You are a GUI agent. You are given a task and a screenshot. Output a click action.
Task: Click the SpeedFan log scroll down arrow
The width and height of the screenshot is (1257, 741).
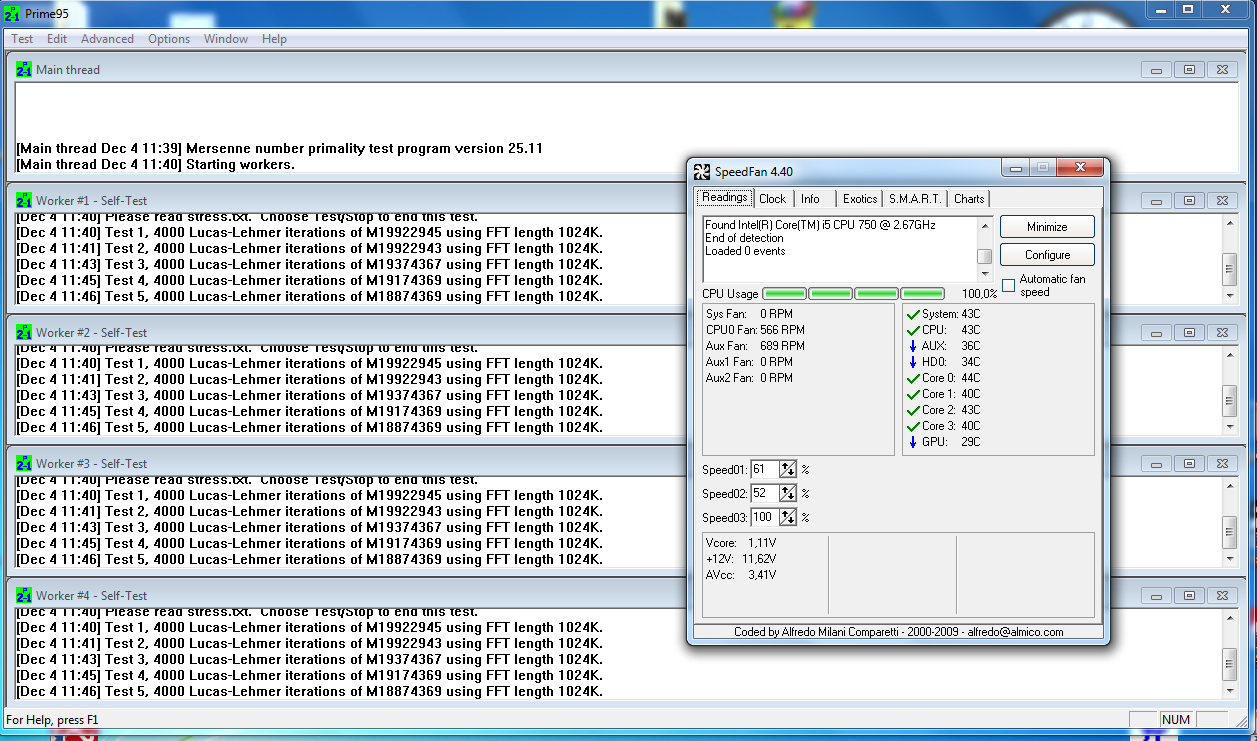click(x=985, y=273)
